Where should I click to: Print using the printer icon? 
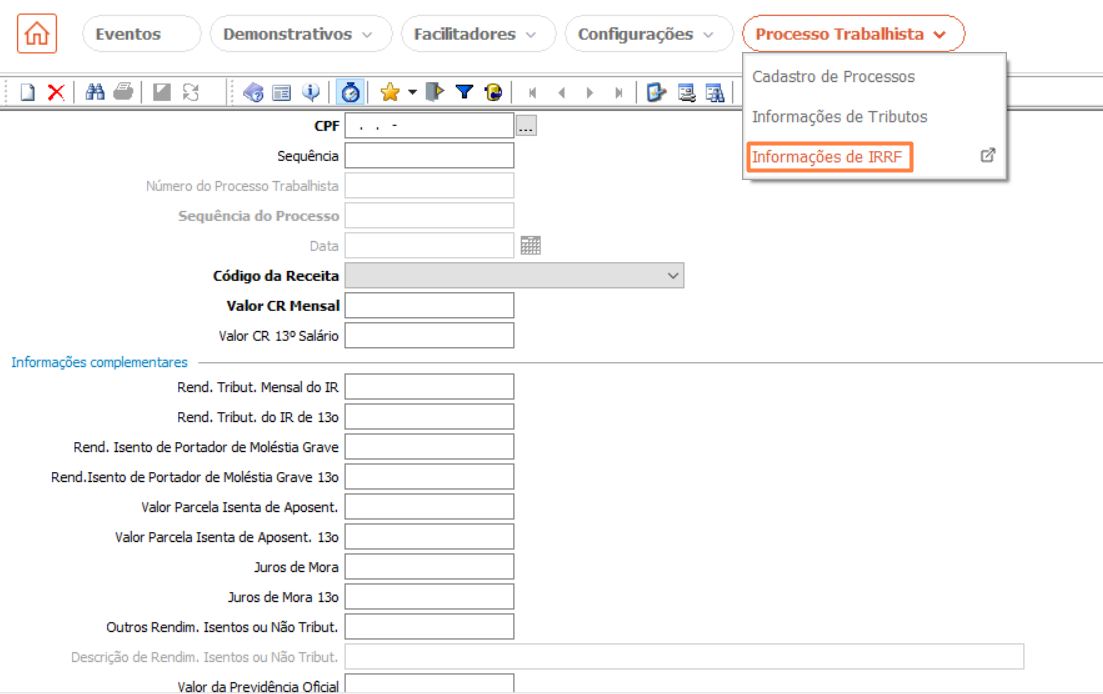(x=123, y=92)
